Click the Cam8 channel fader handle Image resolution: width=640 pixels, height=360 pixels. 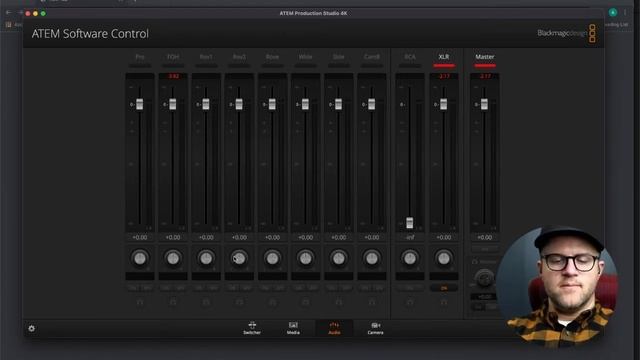pos(371,104)
